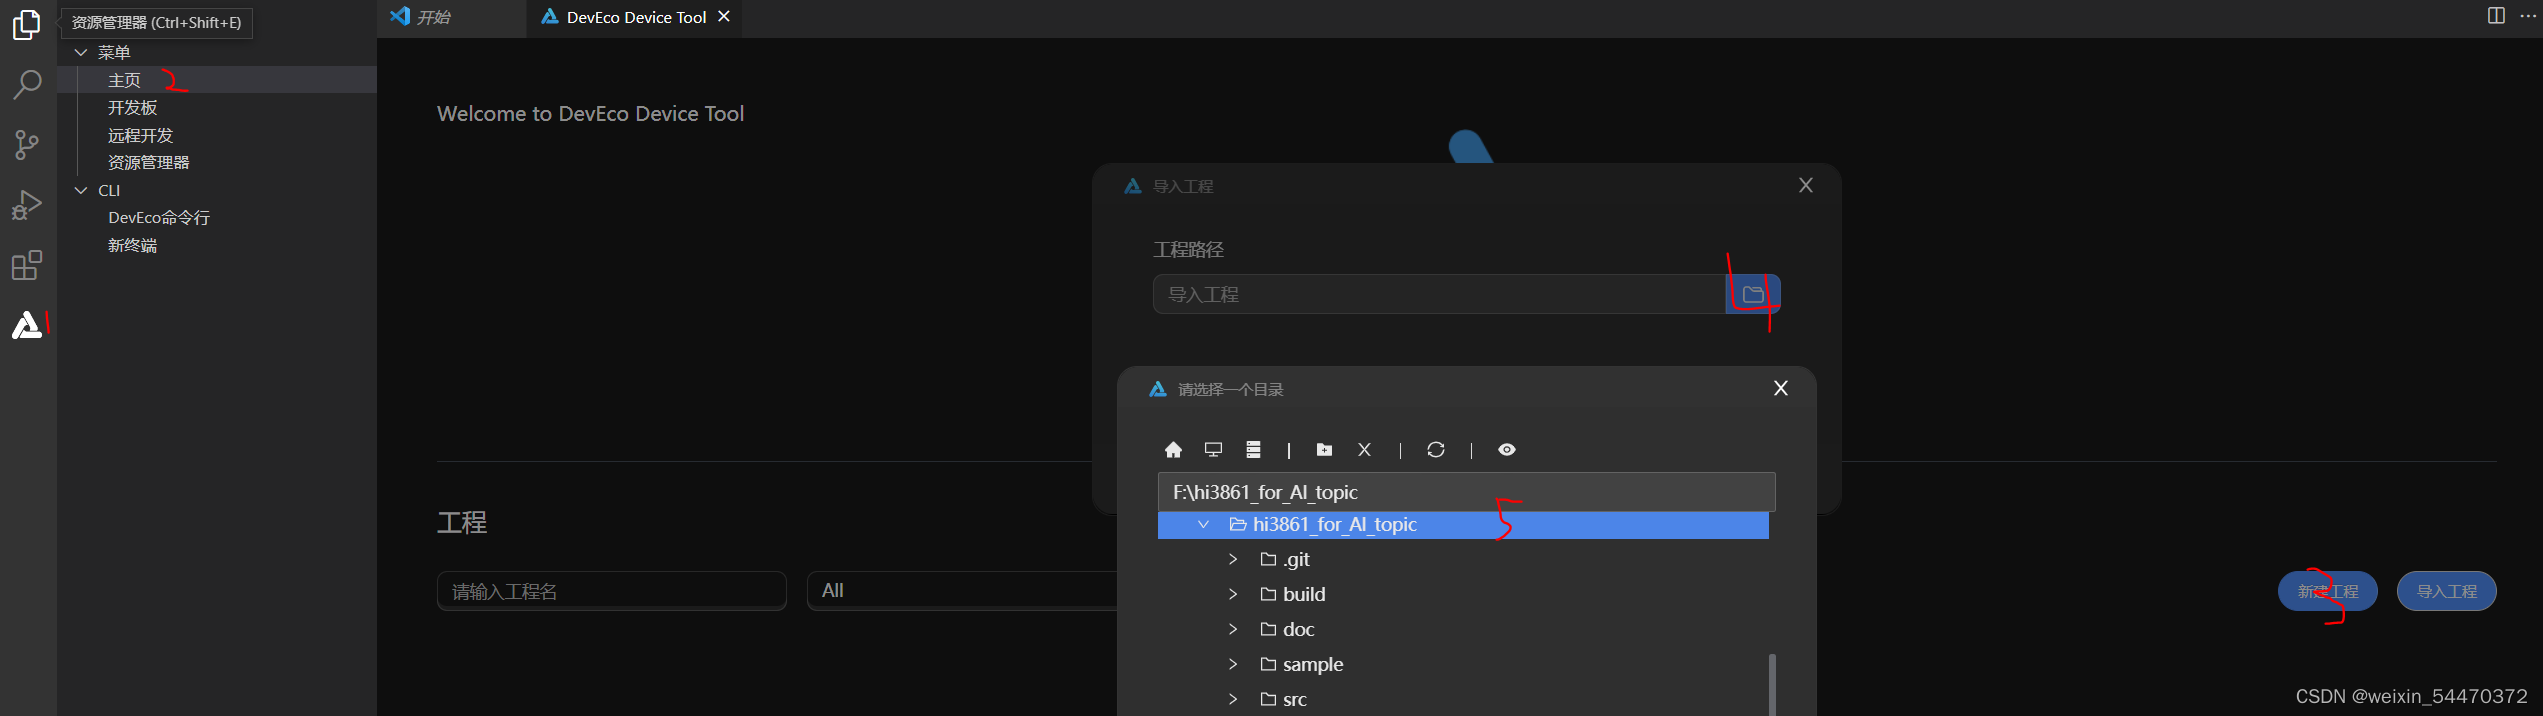
Task: Select the src folder name
Action: pyautogui.click(x=1295, y=699)
